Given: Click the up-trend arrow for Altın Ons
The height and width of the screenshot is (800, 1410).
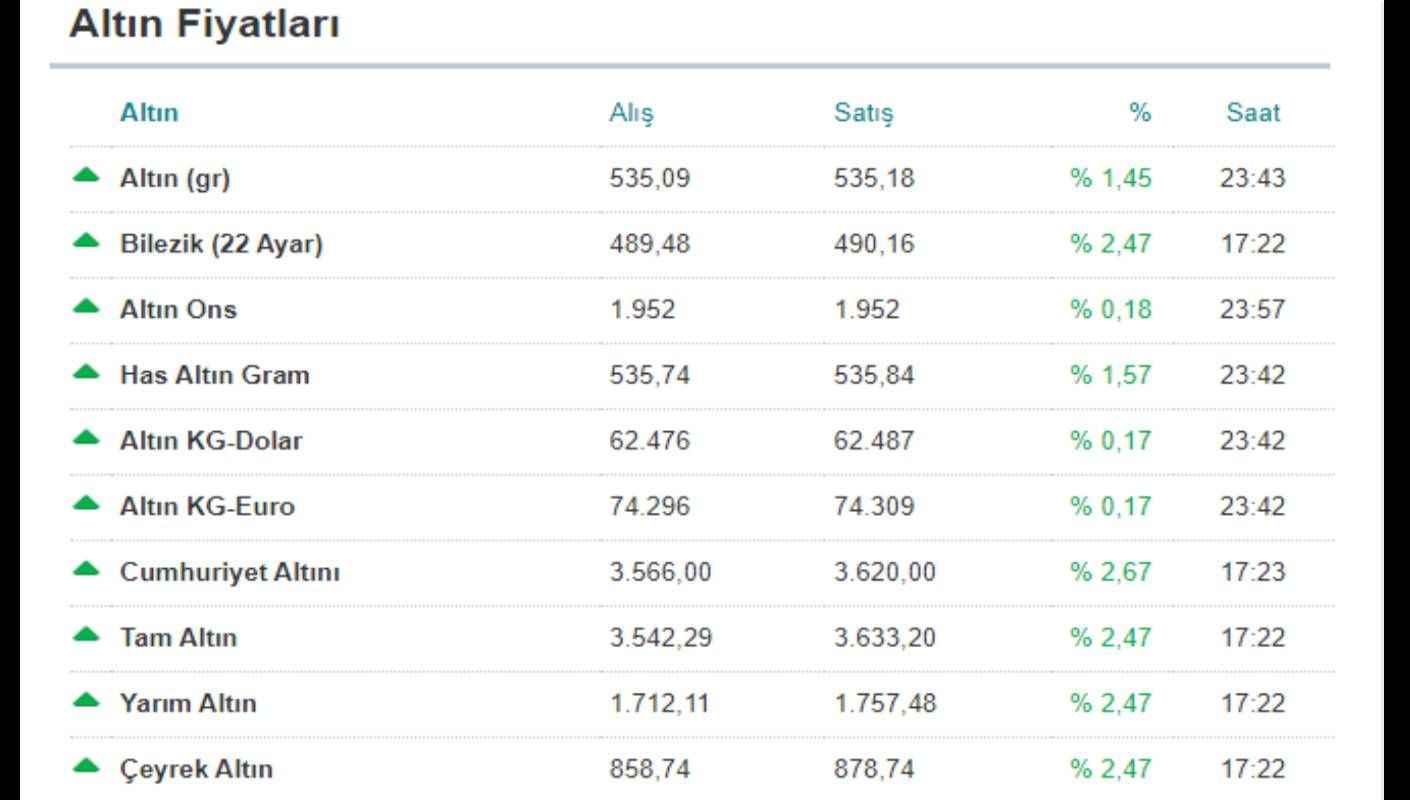Looking at the screenshot, I should [x=87, y=307].
